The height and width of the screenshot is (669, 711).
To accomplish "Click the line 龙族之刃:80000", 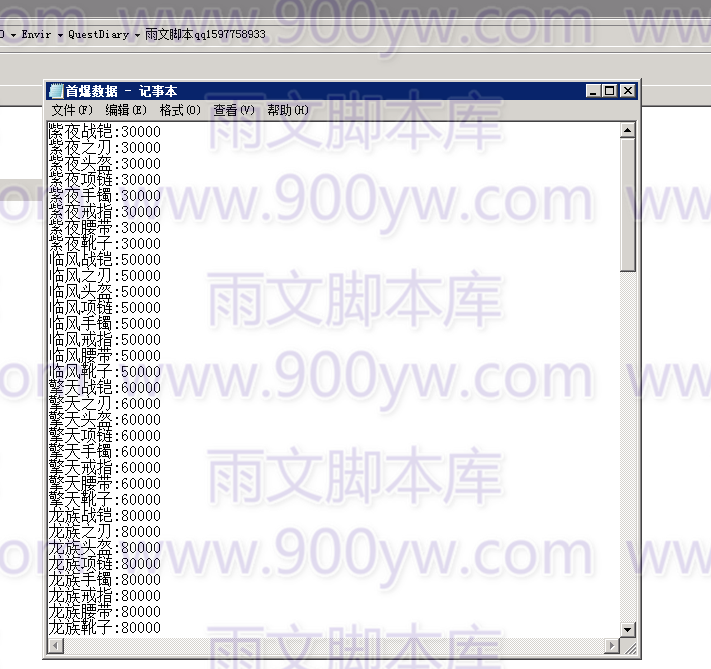I will 105,531.
